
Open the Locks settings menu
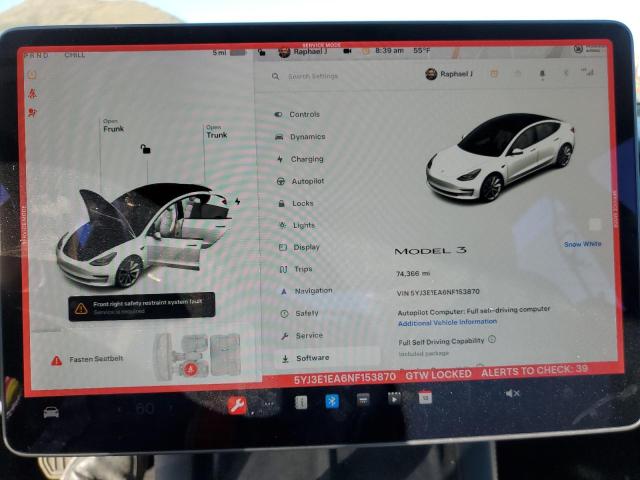pyautogui.click(x=296, y=203)
